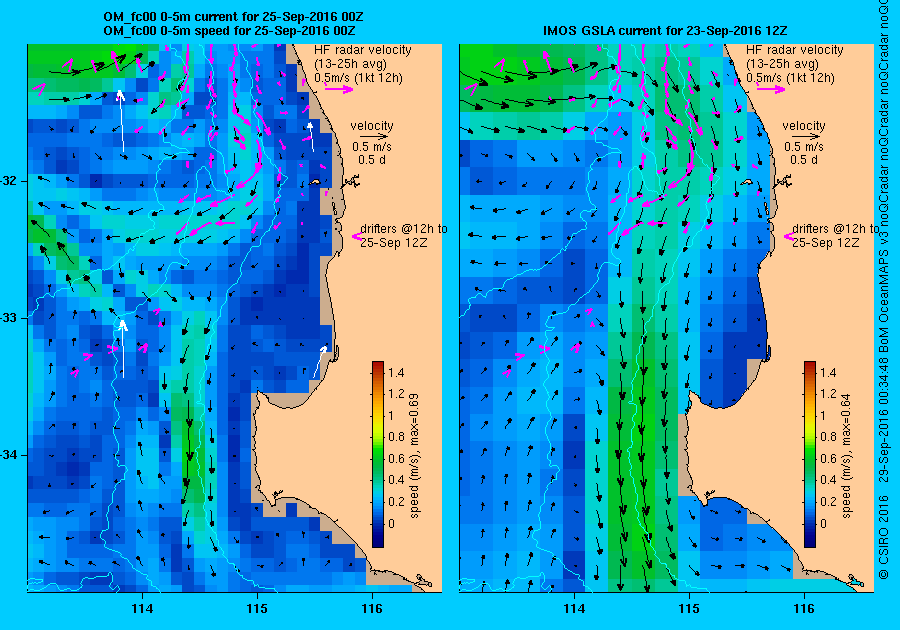Click '0.5m/s (1kt 12h)' text in left map
This screenshot has width=900, height=630.
click(358, 77)
